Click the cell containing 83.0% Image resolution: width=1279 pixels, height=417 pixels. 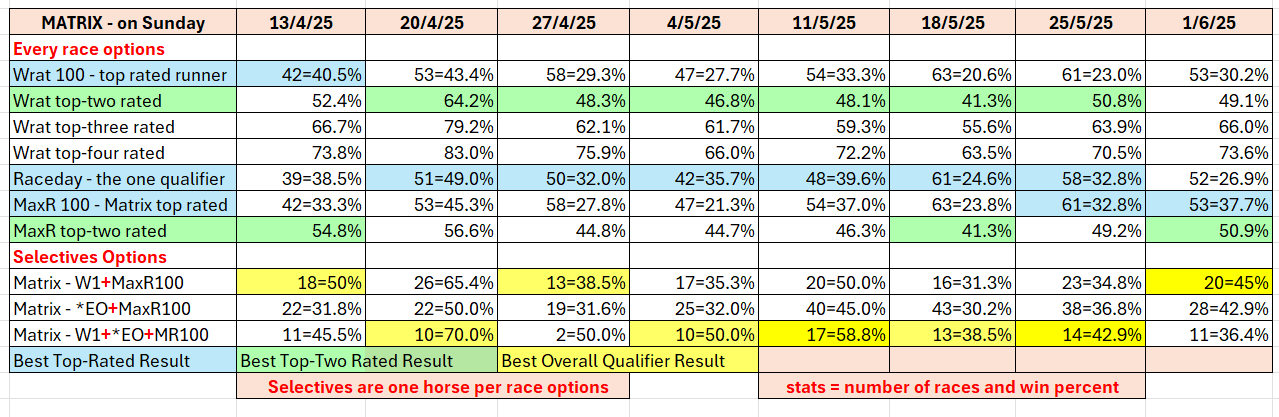(432, 153)
